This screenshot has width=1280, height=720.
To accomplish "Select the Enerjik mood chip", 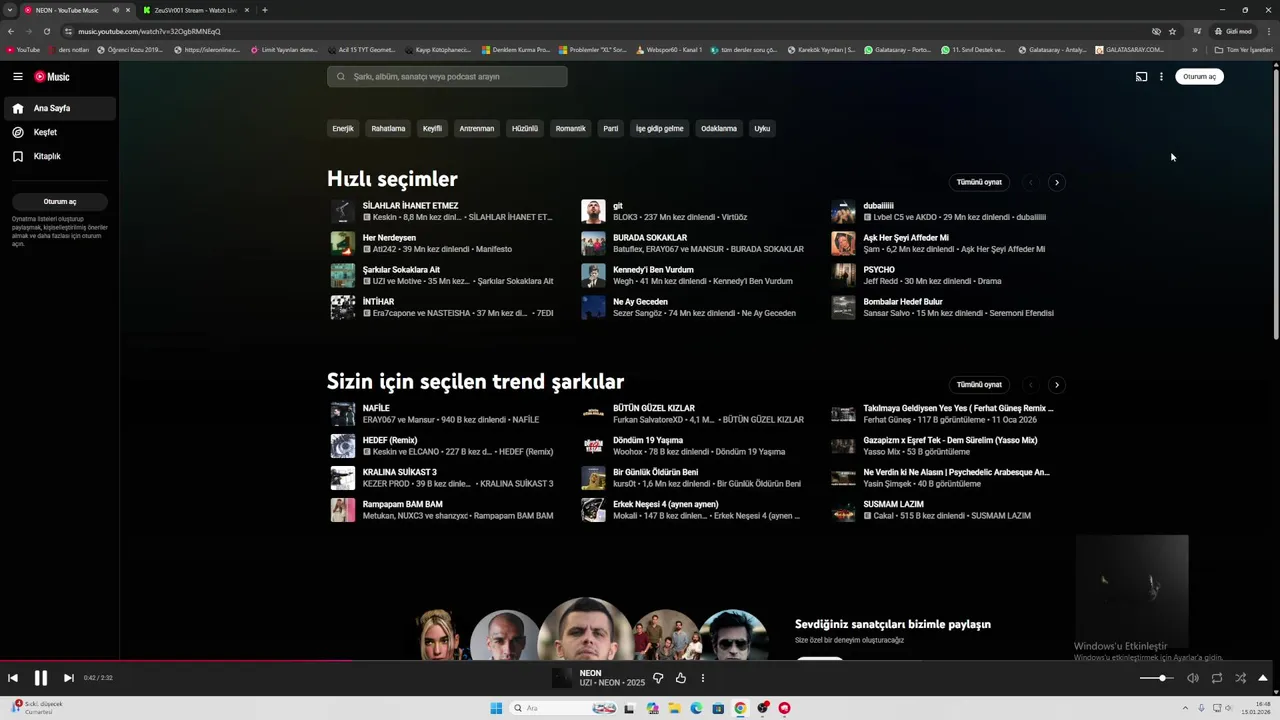I will point(343,128).
